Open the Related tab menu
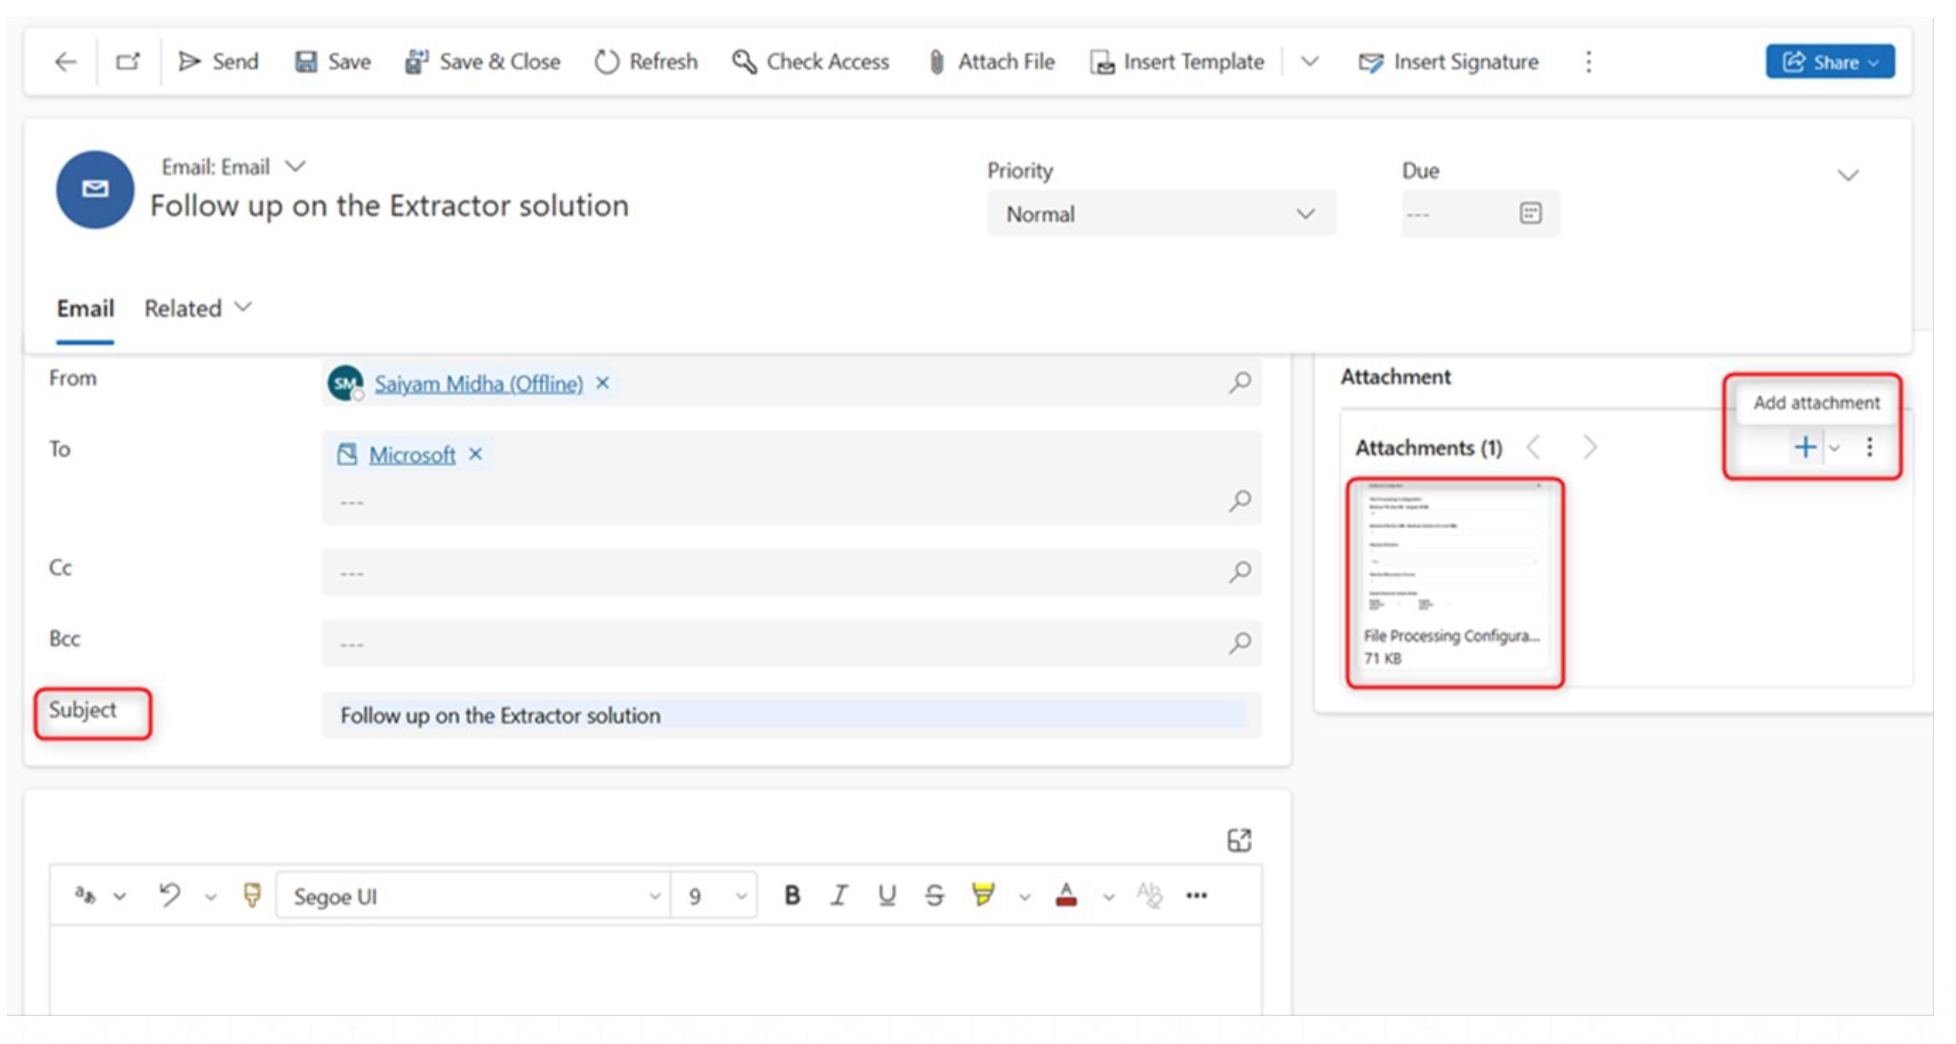The height and width of the screenshot is (1044, 1956). pyautogui.click(x=197, y=308)
